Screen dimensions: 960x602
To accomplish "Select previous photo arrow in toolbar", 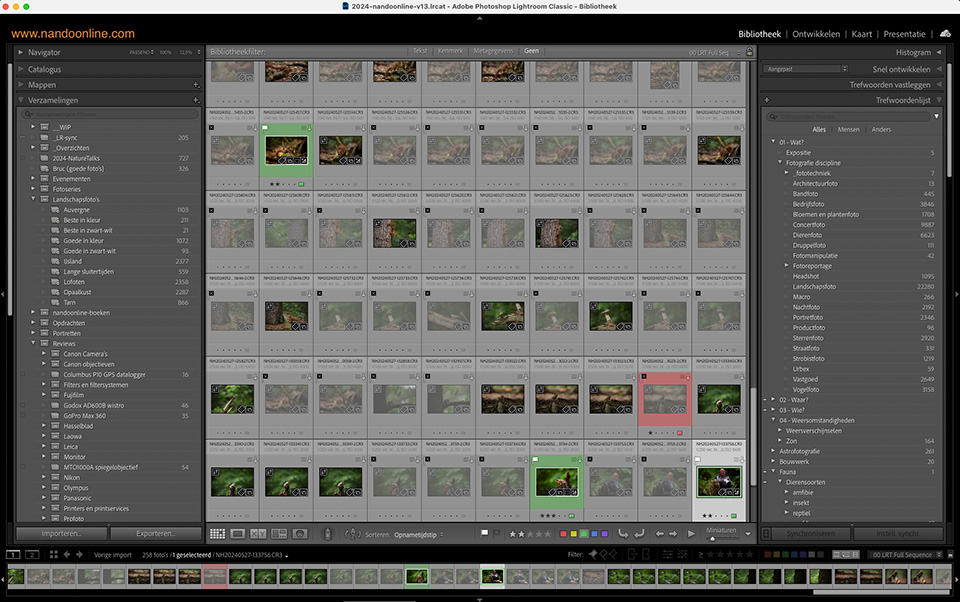I will coord(659,534).
